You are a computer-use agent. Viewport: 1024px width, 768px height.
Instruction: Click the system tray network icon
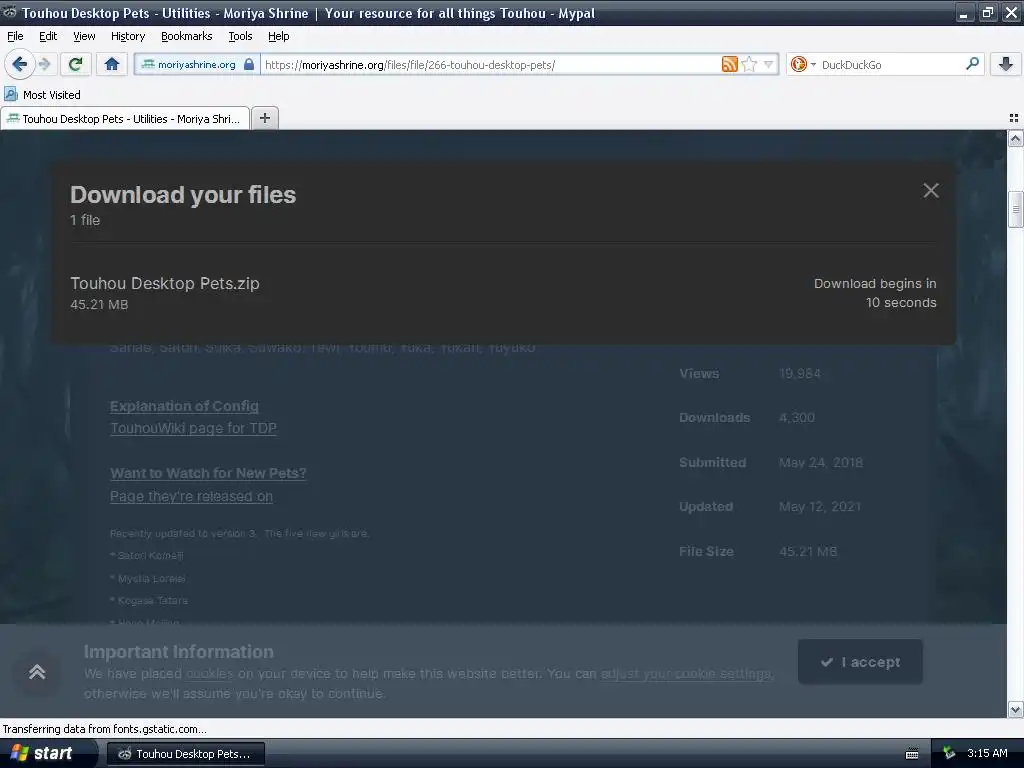point(948,754)
